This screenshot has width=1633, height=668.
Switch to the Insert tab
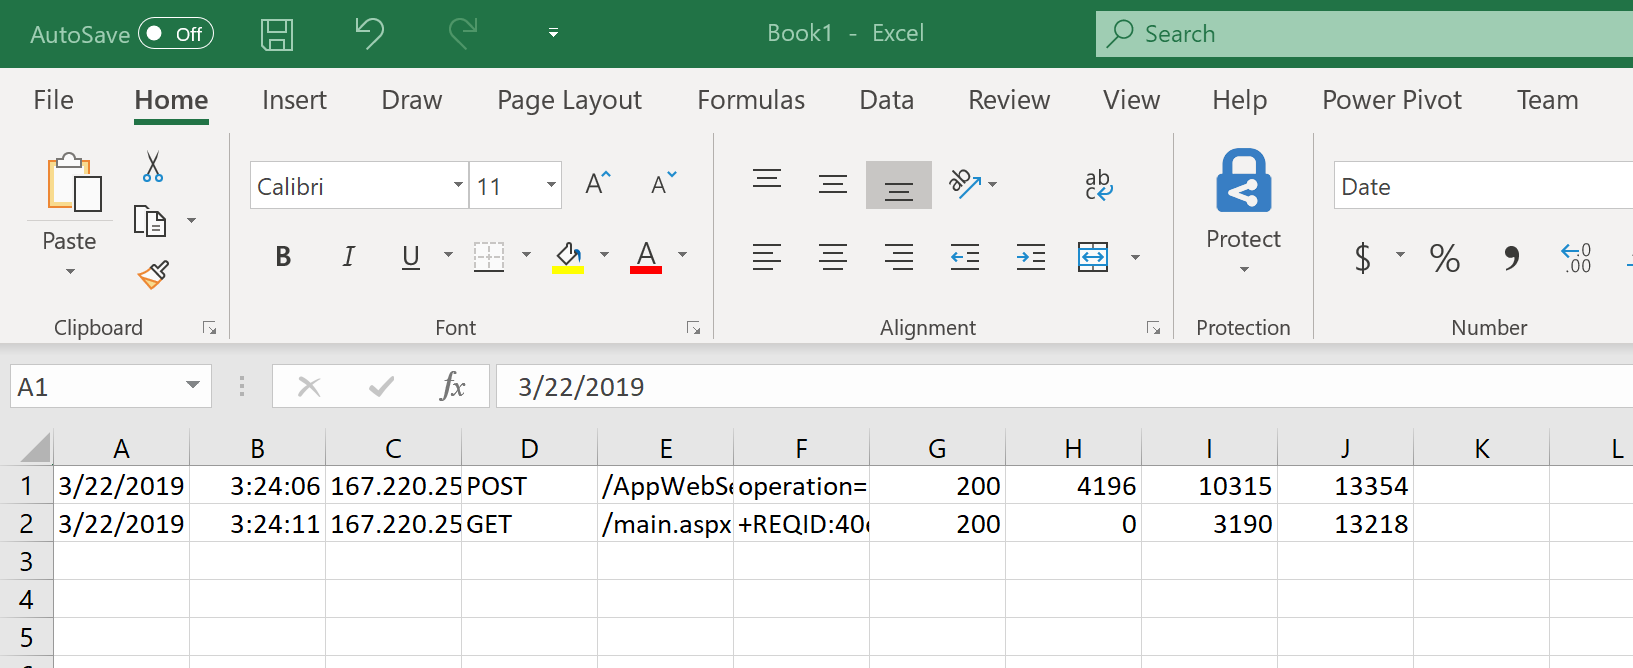coord(294,100)
